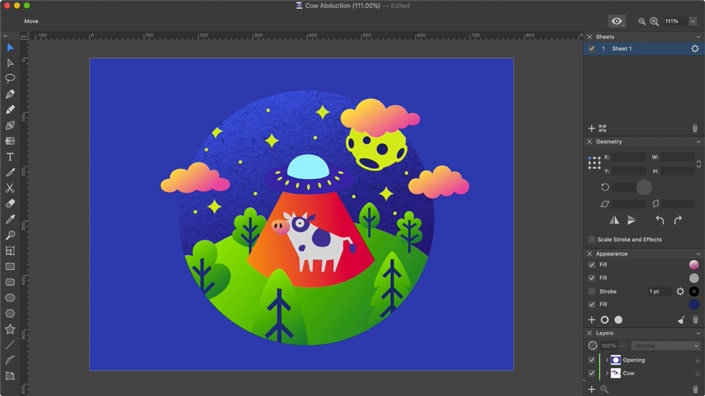Image resolution: width=705 pixels, height=396 pixels.
Task: Delete the selected layer with the trash icon
Action: coord(695,389)
